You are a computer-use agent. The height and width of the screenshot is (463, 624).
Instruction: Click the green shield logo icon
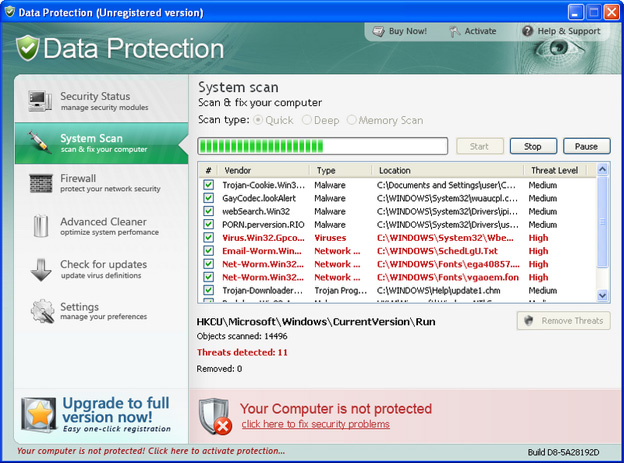27,48
